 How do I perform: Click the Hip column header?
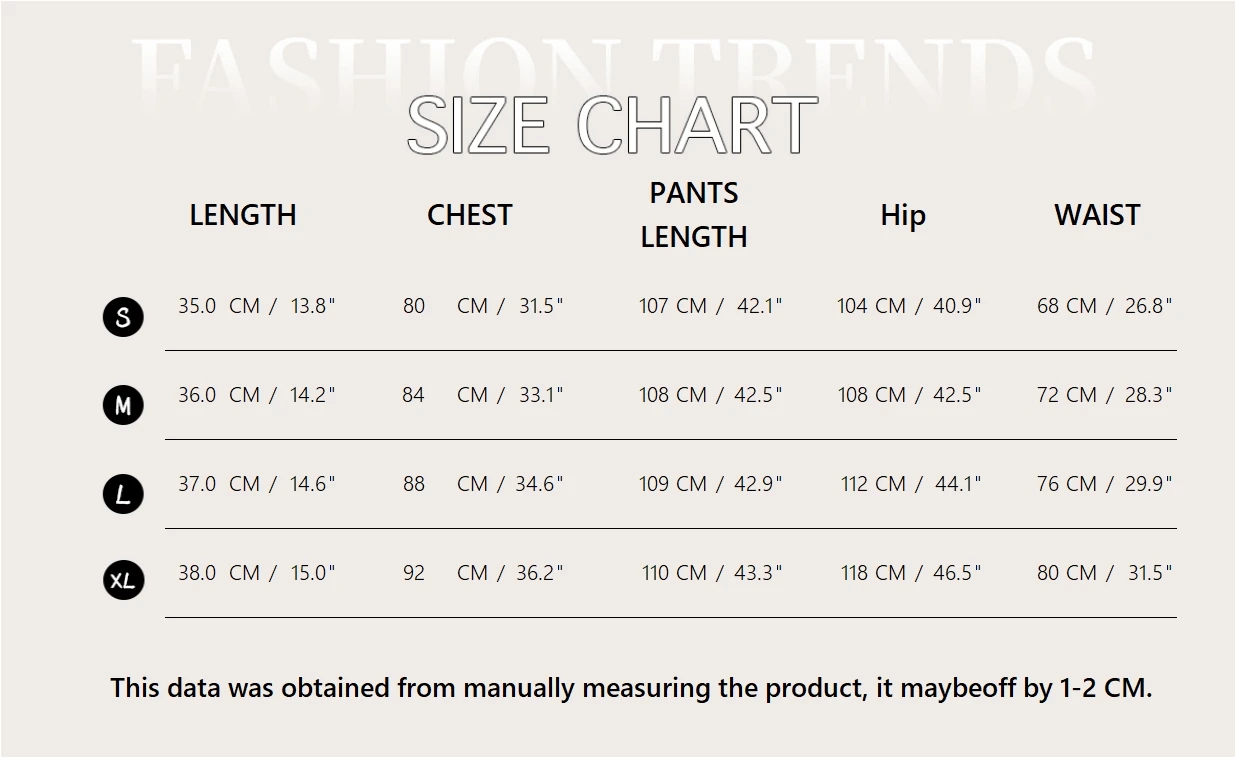click(903, 215)
